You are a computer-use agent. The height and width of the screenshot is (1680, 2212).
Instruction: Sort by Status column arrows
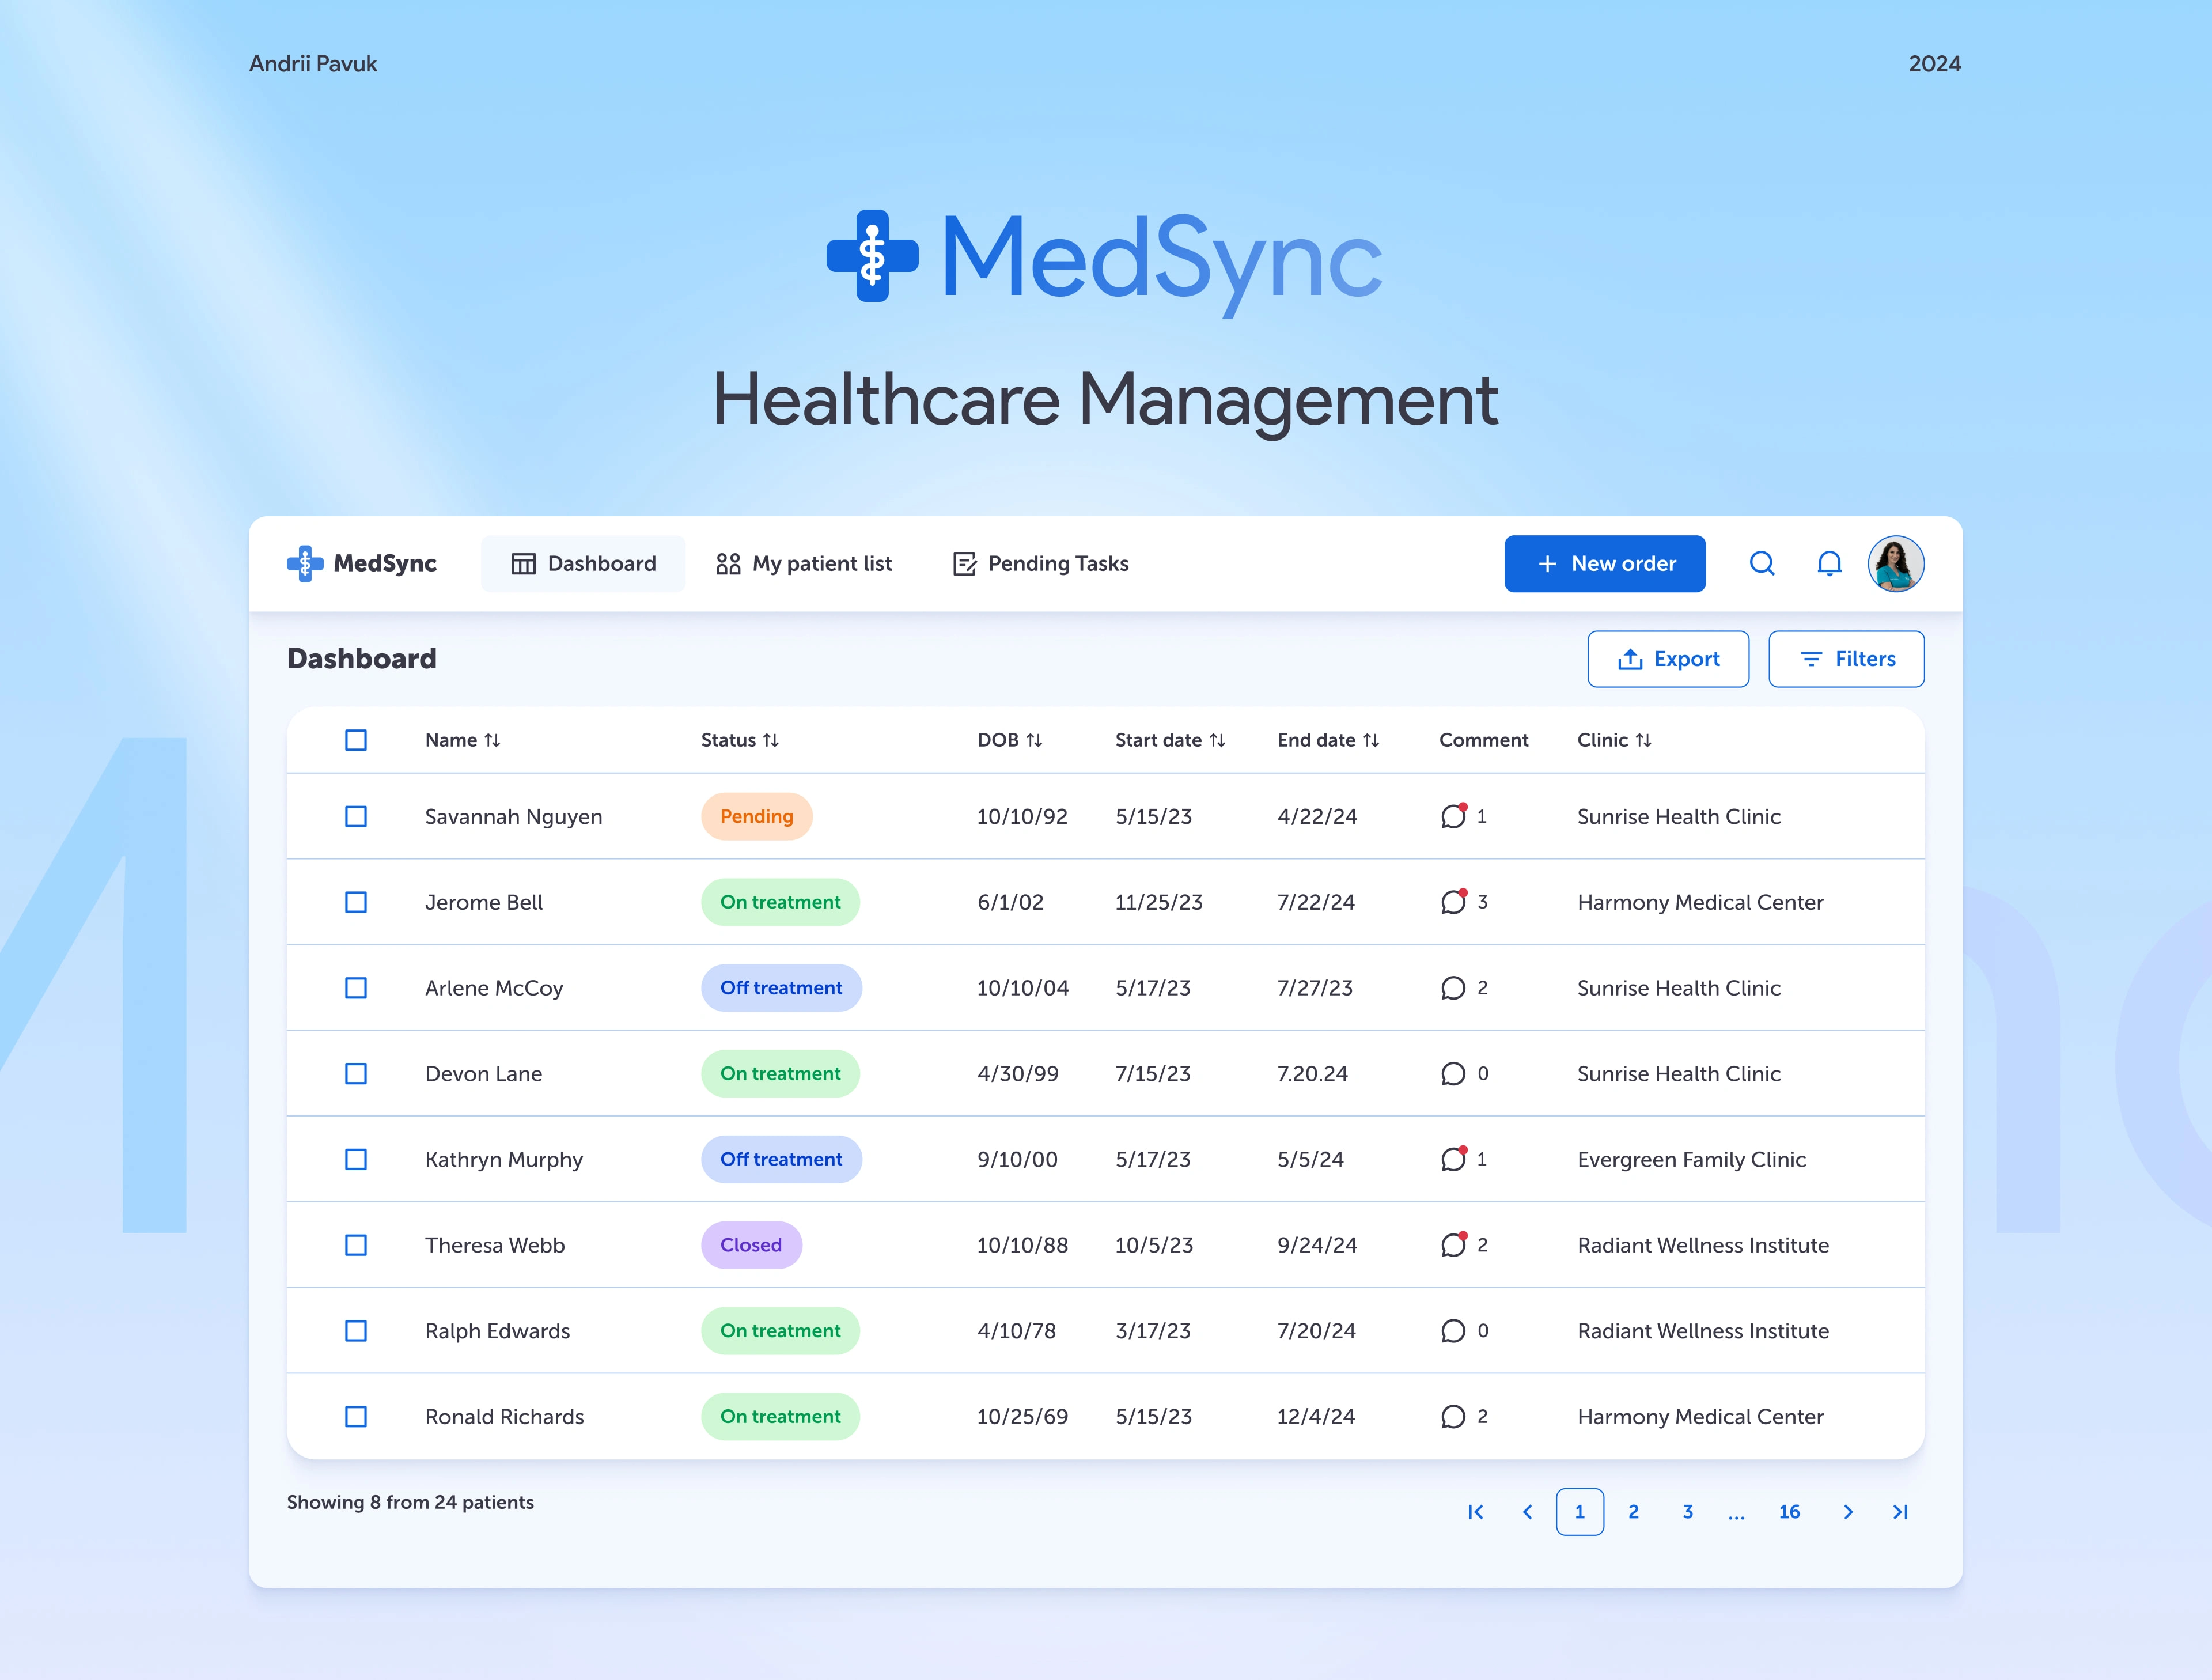click(771, 740)
